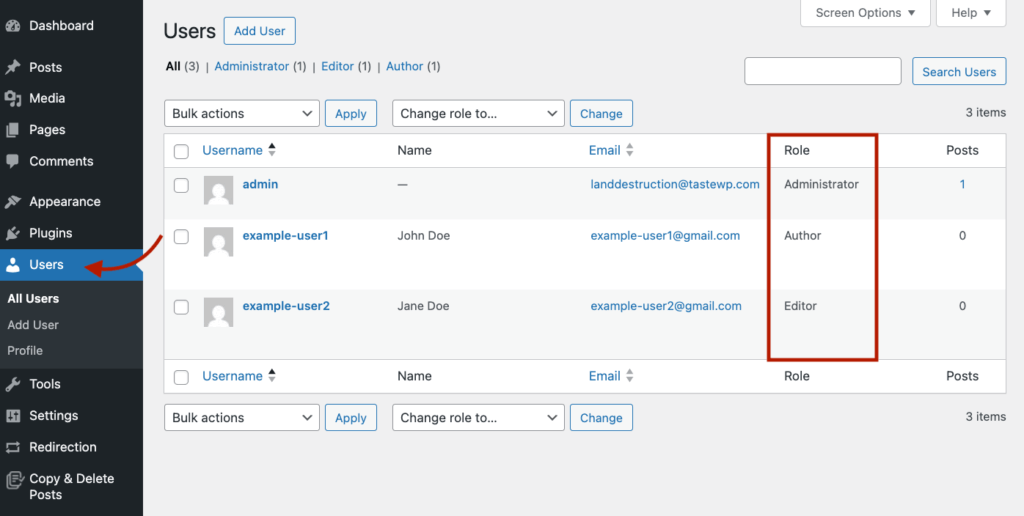Select Add User submenu item
The image size is (1024, 516).
pyautogui.click(x=33, y=325)
